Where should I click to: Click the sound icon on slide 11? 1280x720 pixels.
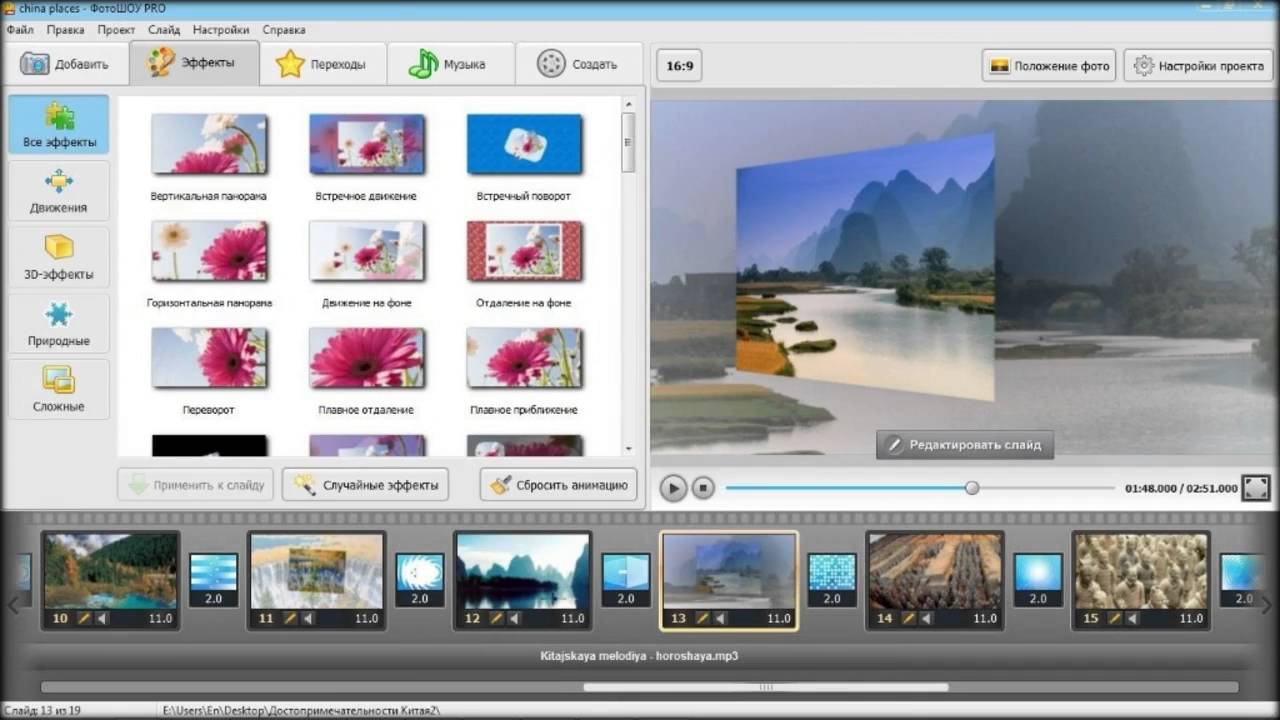[307, 619]
